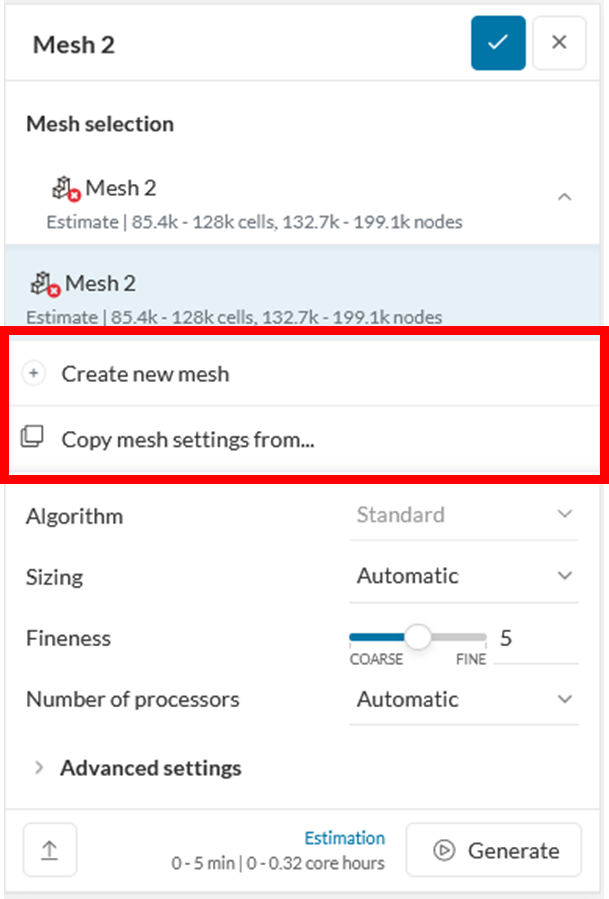The image size is (609, 899).
Task: Choose Copy mesh settings from... option
Action: pos(188,438)
